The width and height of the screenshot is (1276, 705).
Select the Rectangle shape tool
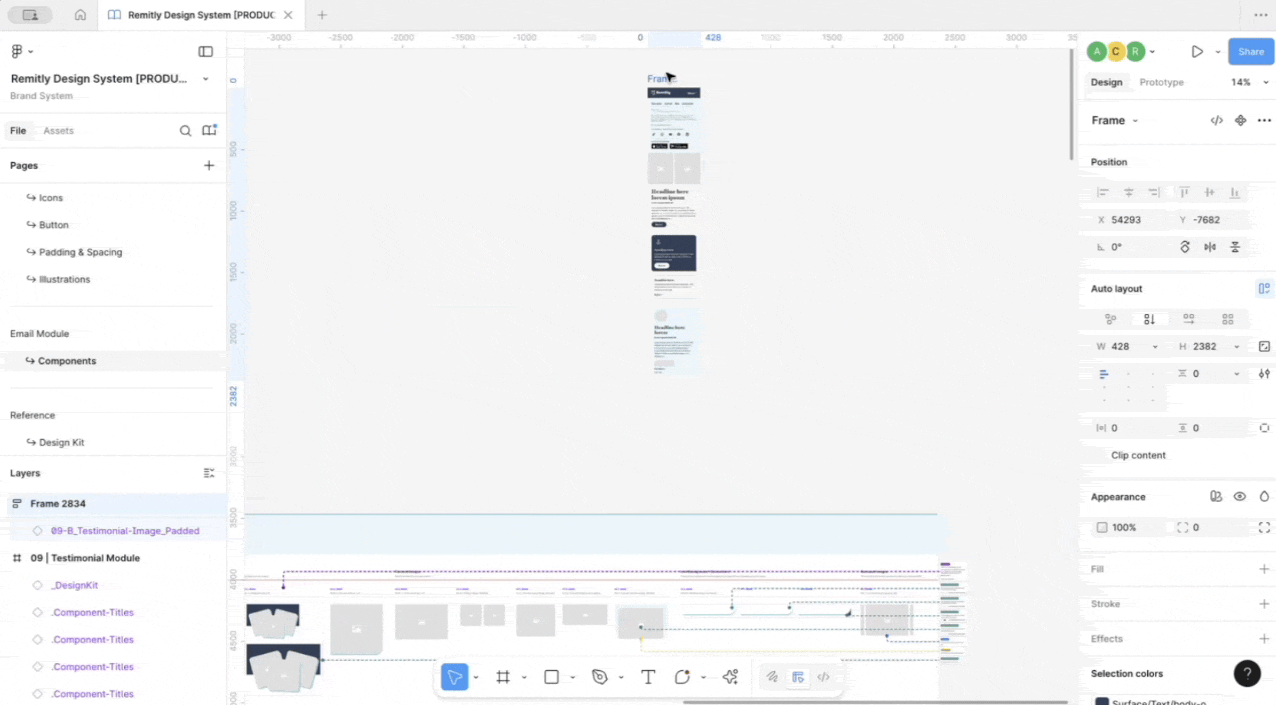(551, 677)
